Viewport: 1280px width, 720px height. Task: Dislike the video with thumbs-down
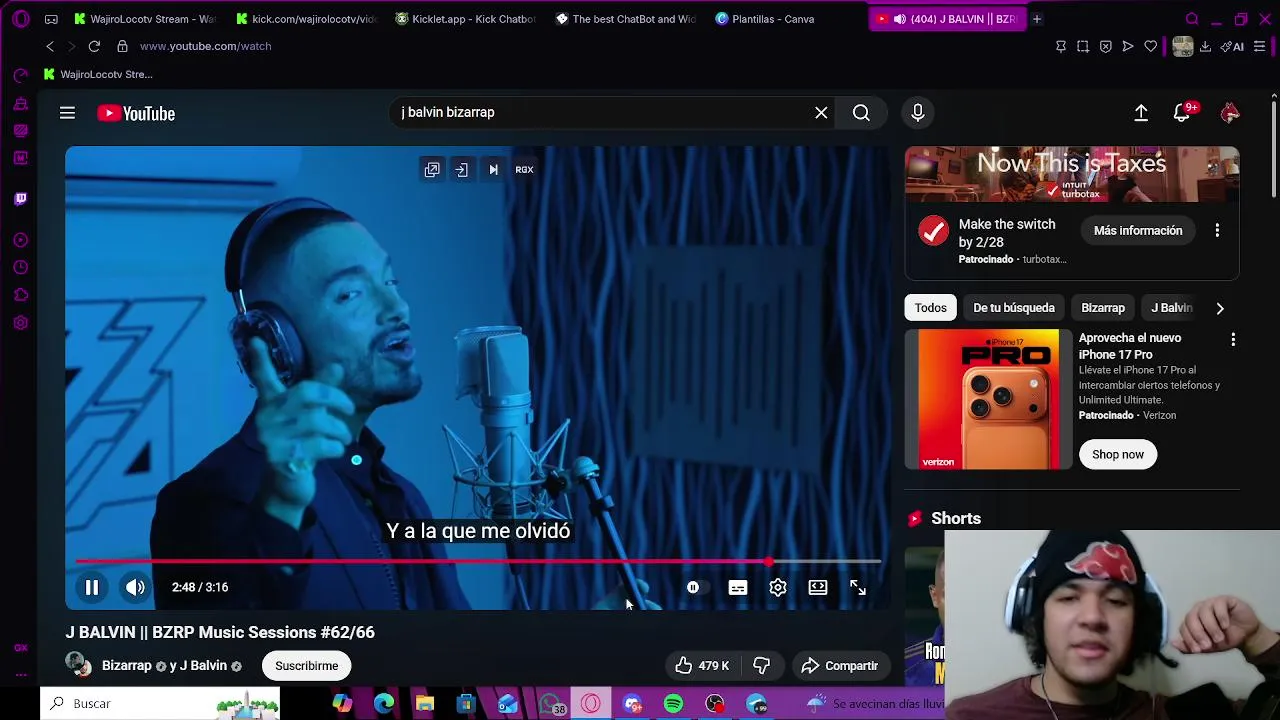762,666
